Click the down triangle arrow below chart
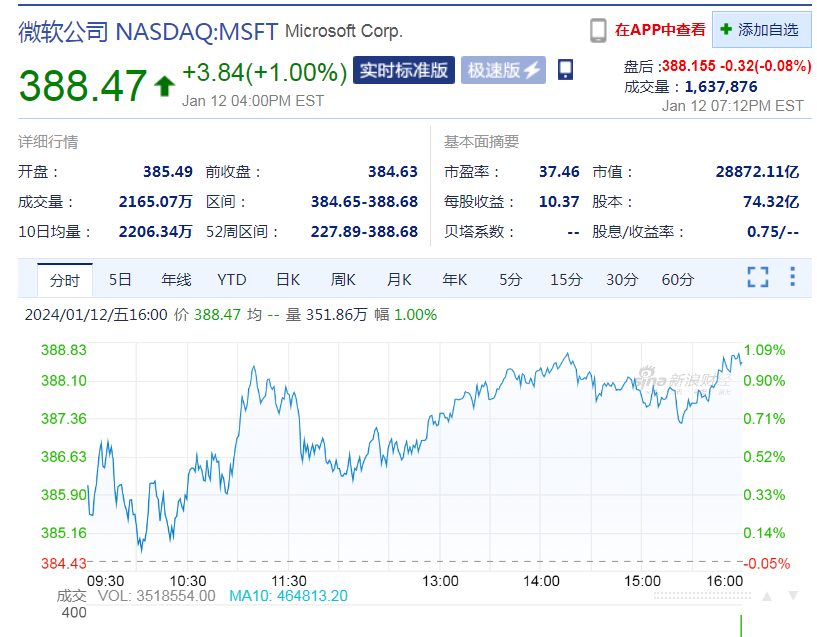 pos(793,596)
